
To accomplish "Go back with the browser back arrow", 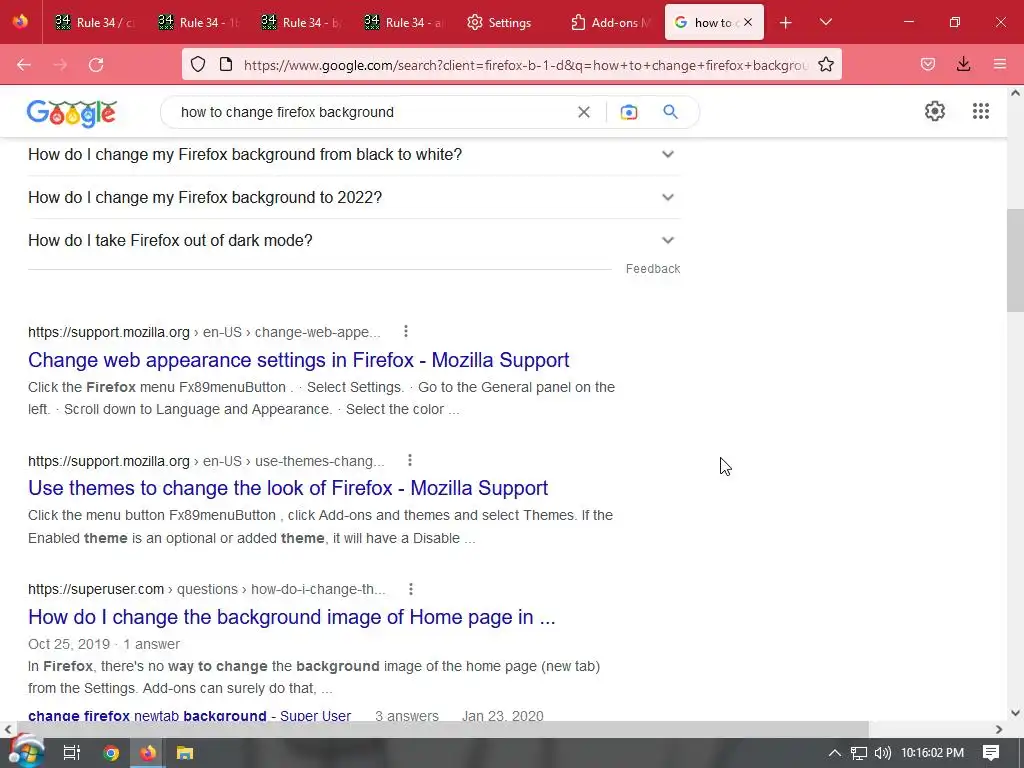I will point(24,65).
